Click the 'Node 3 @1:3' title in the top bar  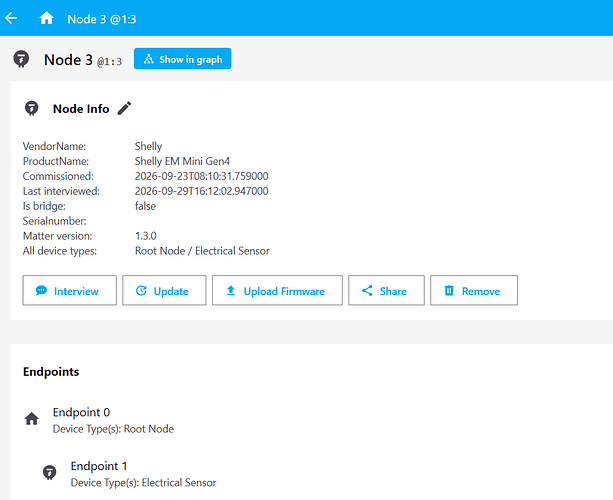[102, 19]
